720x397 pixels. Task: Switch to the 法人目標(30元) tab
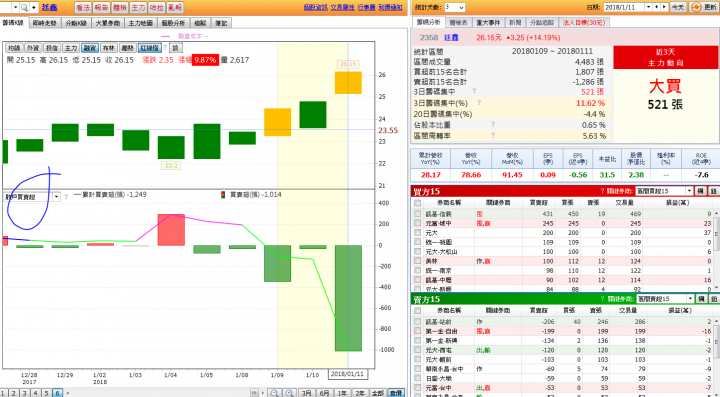pos(584,22)
